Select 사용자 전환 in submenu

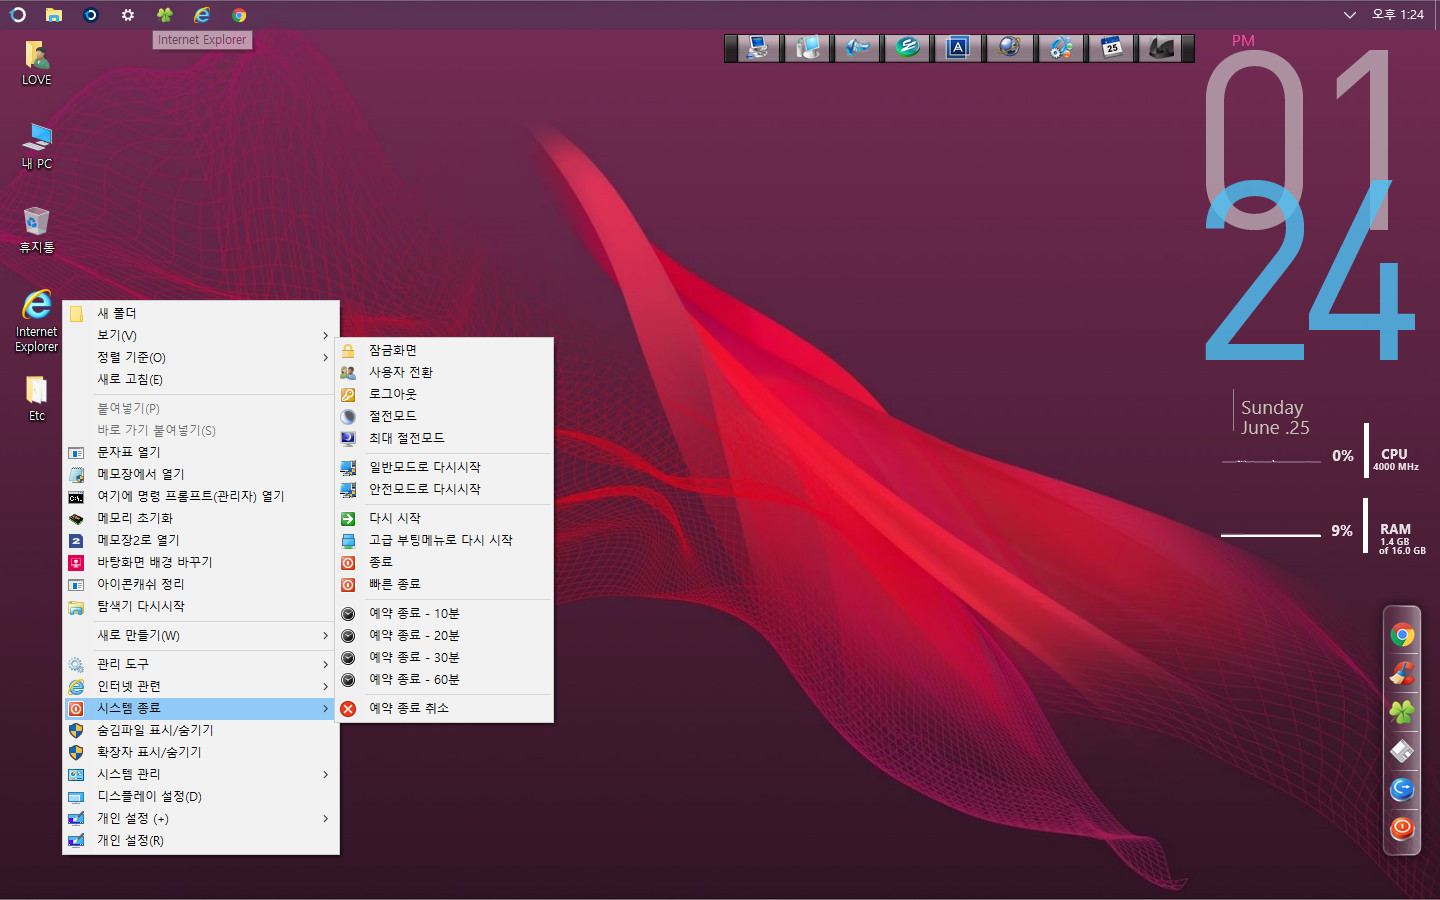point(445,372)
